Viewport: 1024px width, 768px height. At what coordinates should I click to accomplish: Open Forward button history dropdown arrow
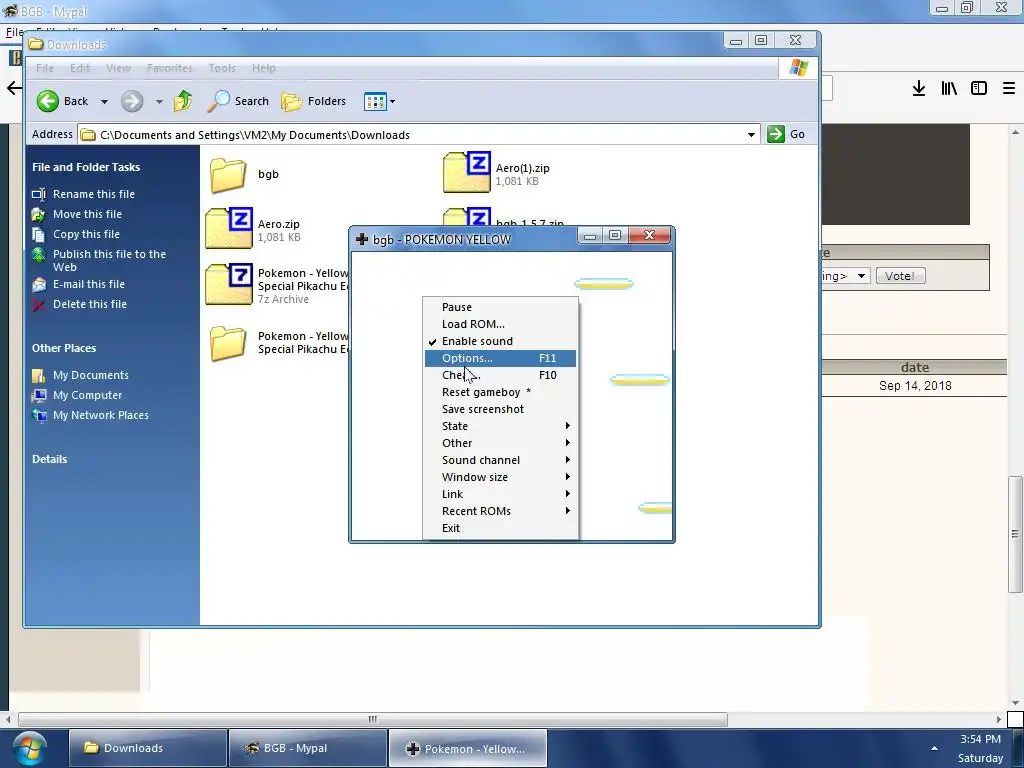pos(159,102)
